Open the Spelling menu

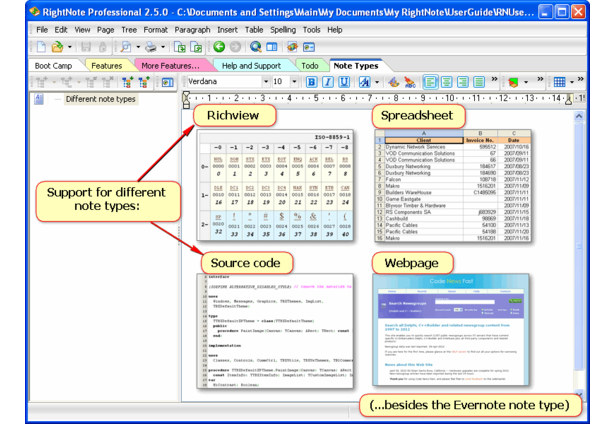click(x=283, y=30)
